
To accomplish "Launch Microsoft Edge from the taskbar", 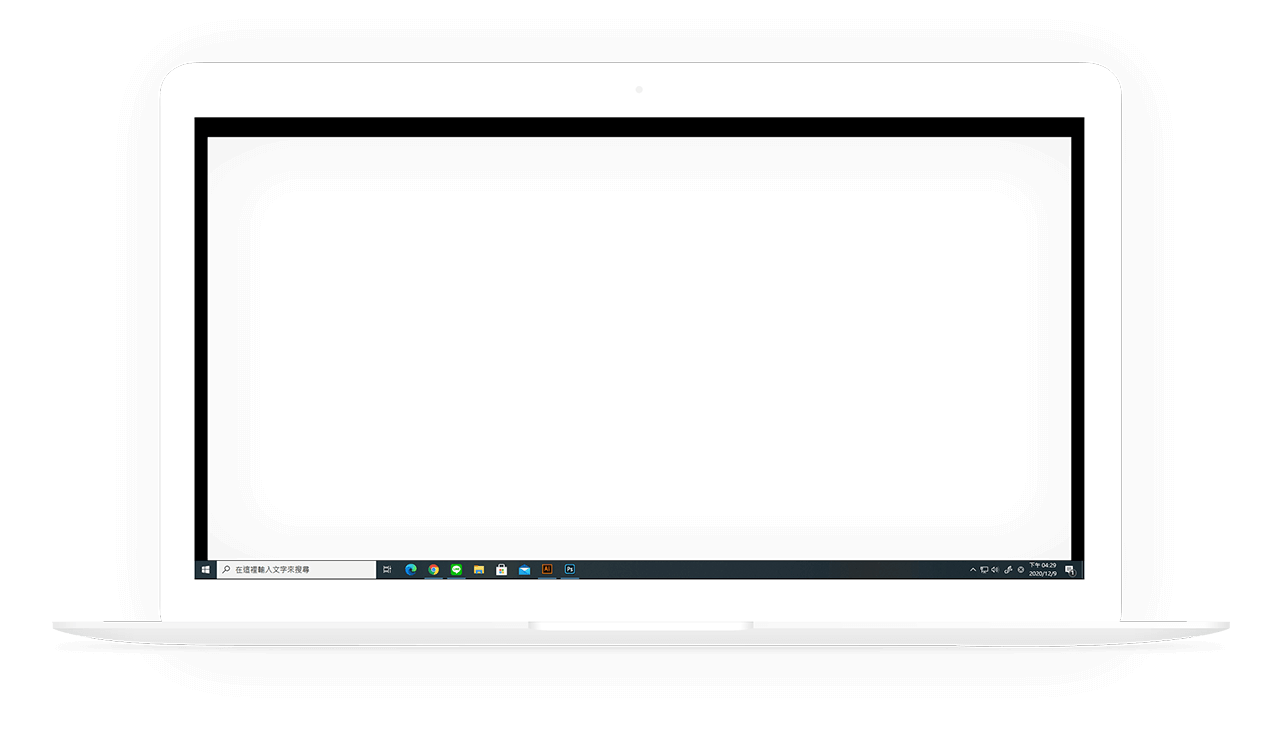I will click(x=410, y=569).
